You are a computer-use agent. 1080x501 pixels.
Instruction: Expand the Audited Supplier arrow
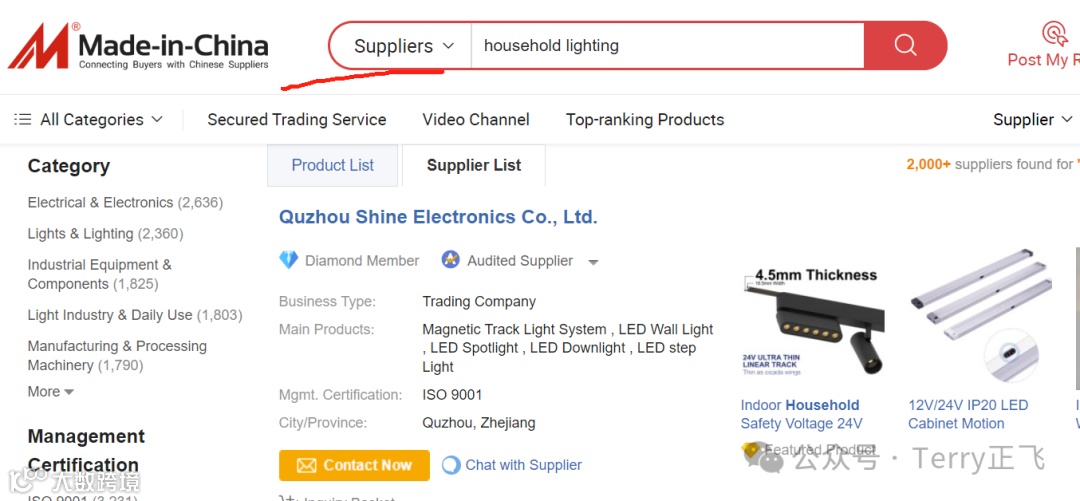tap(593, 262)
